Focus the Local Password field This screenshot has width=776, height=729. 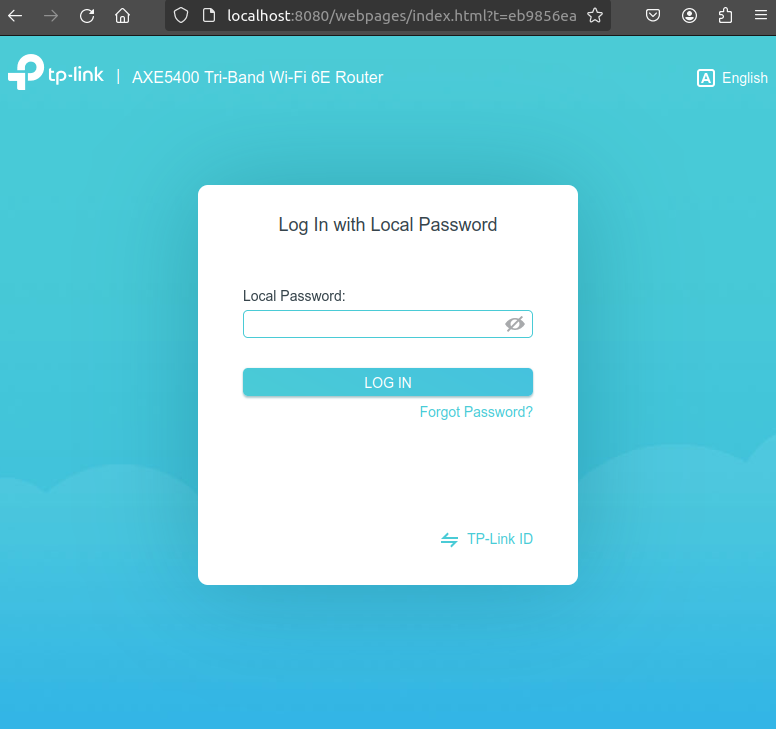[372, 324]
